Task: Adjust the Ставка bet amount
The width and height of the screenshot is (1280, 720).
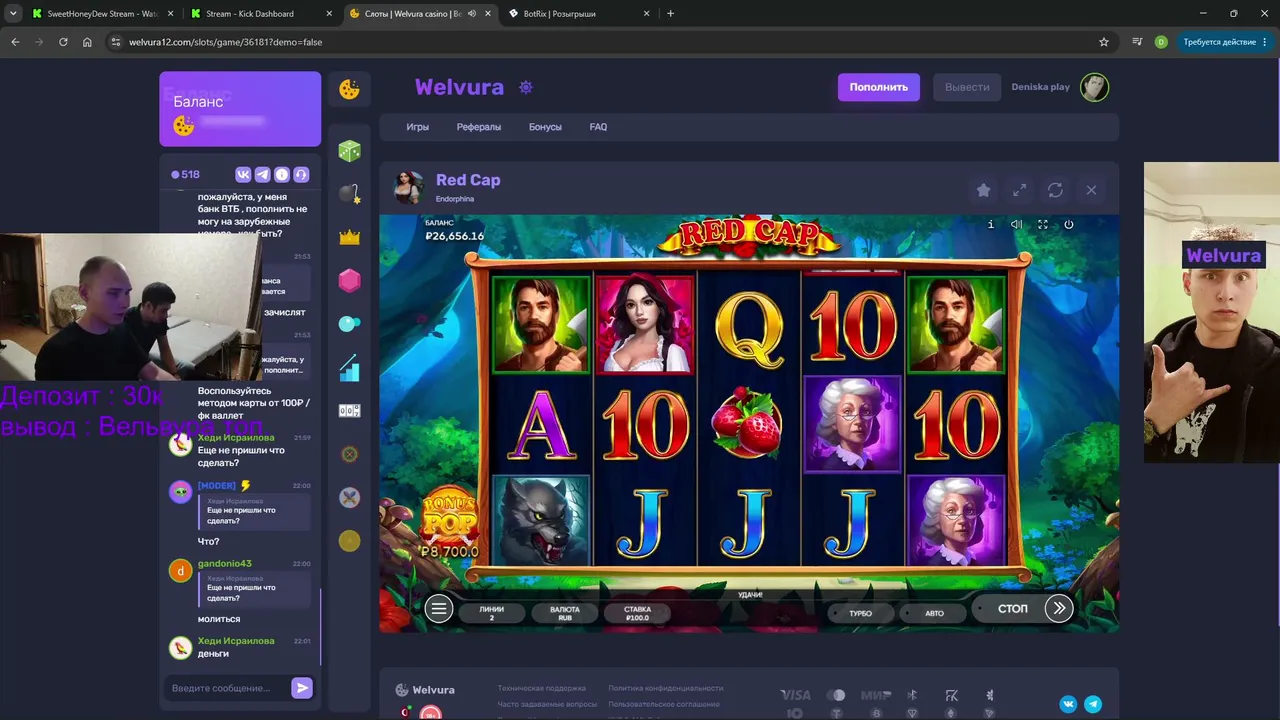Action: [638, 613]
